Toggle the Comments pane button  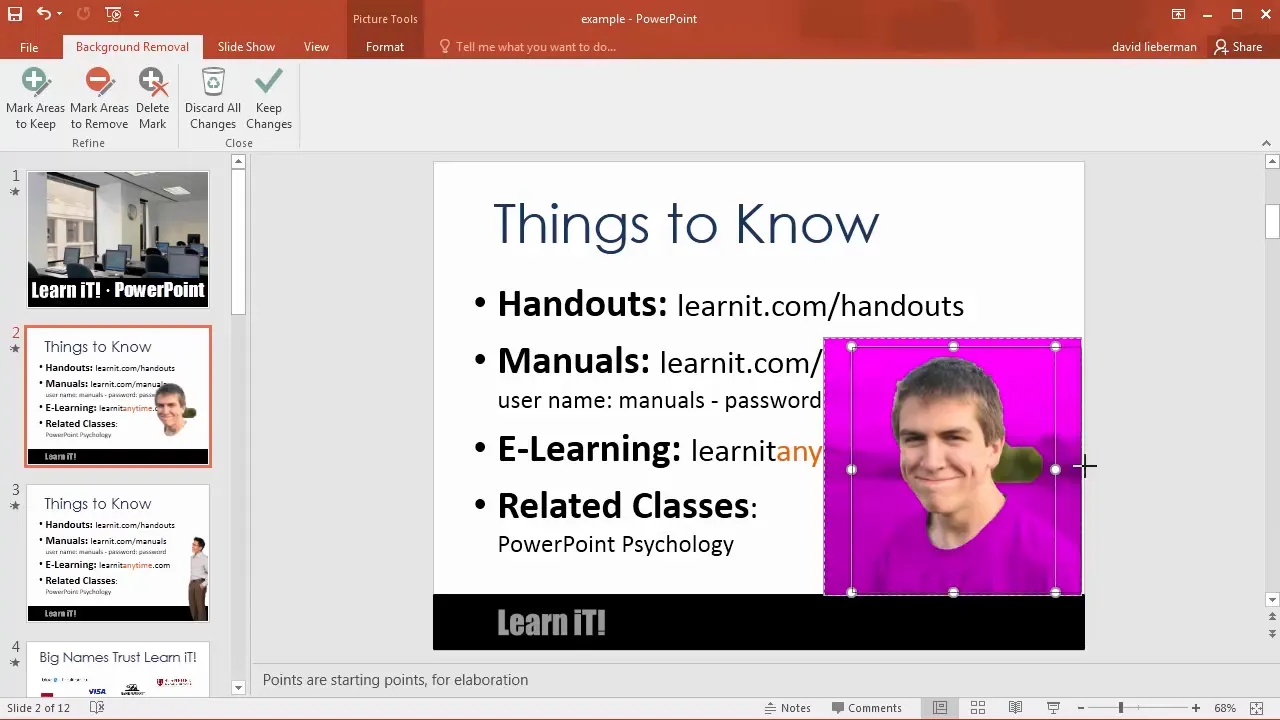click(x=865, y=708)
